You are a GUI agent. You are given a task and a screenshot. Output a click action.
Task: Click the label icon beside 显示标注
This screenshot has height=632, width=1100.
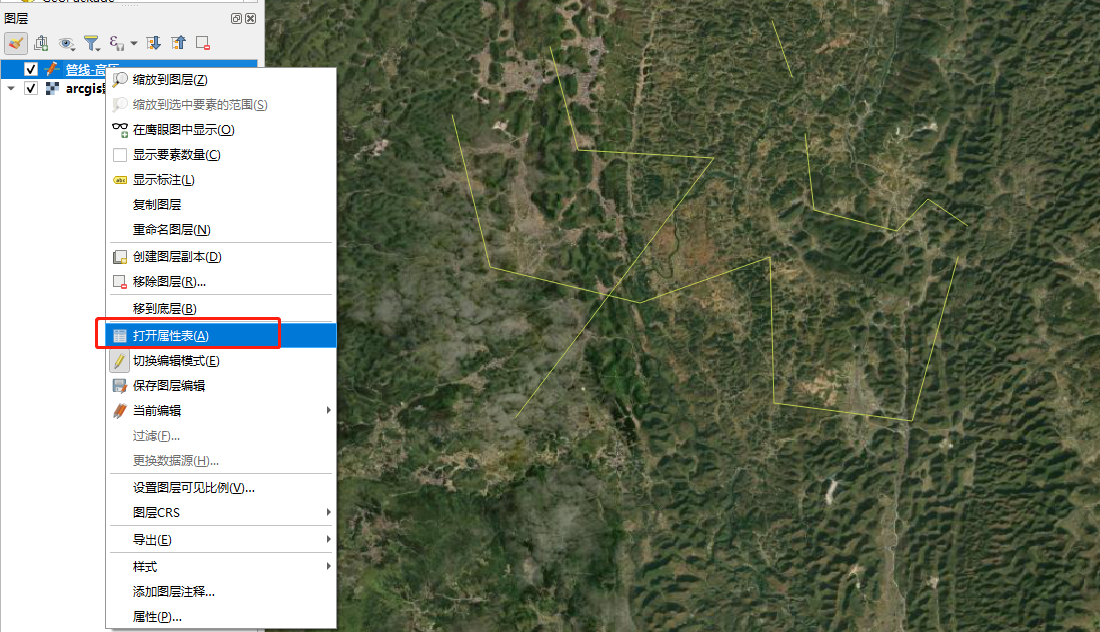coord(120,180)
